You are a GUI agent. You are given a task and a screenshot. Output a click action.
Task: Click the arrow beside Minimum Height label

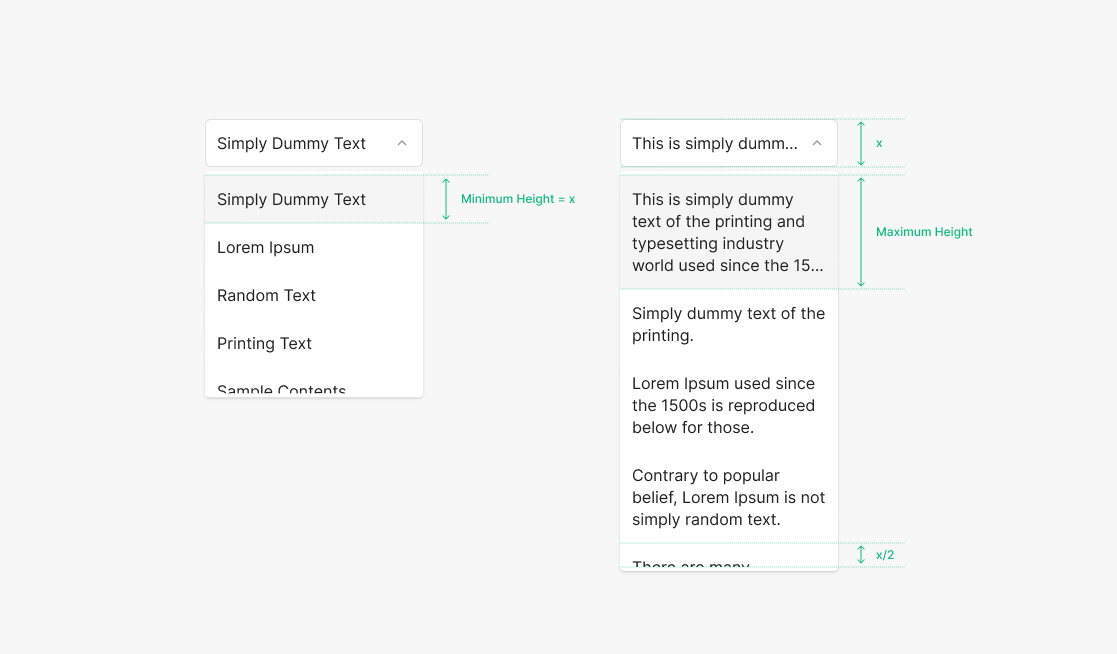coord(446,199)
